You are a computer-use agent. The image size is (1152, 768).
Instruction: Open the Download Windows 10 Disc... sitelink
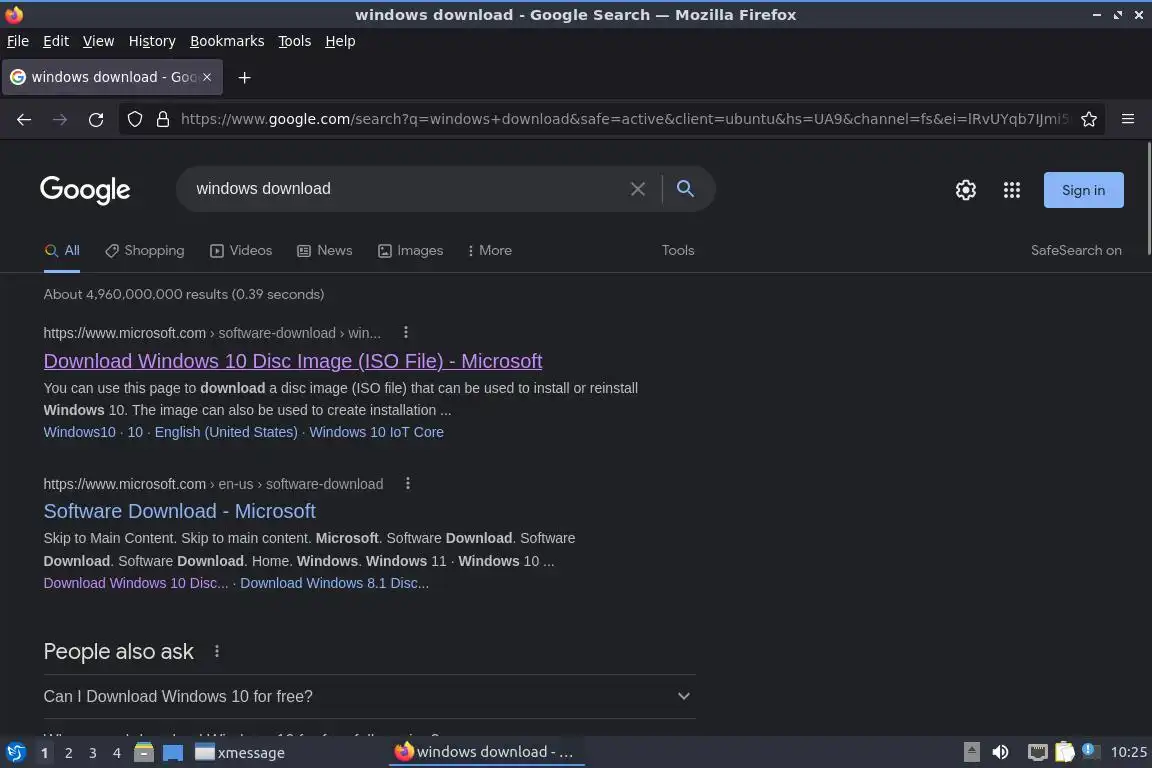click(x=136, y=584)
